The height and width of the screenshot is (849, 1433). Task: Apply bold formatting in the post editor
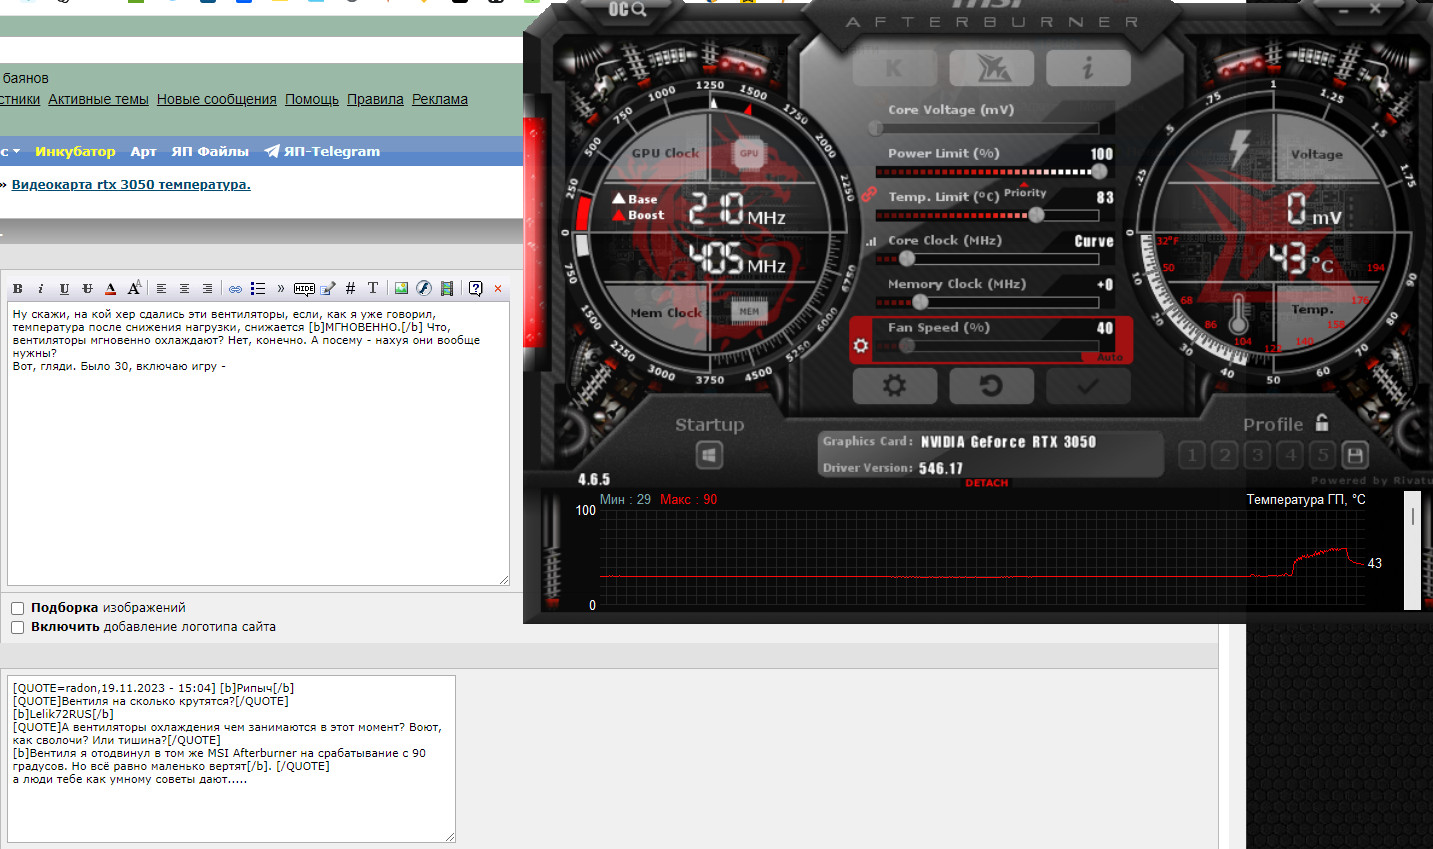pyautogui.click(x=17, y=288)
